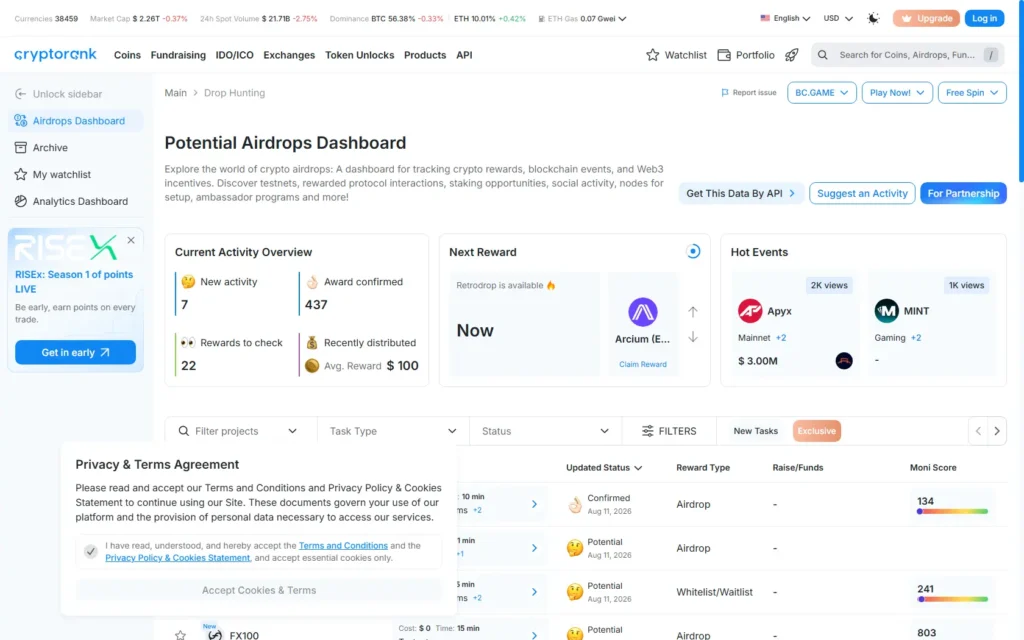The image size is (1024, 640).
Task: Click Suggest an Activity button
Action: pyautogui.click(x=862, y=193)
